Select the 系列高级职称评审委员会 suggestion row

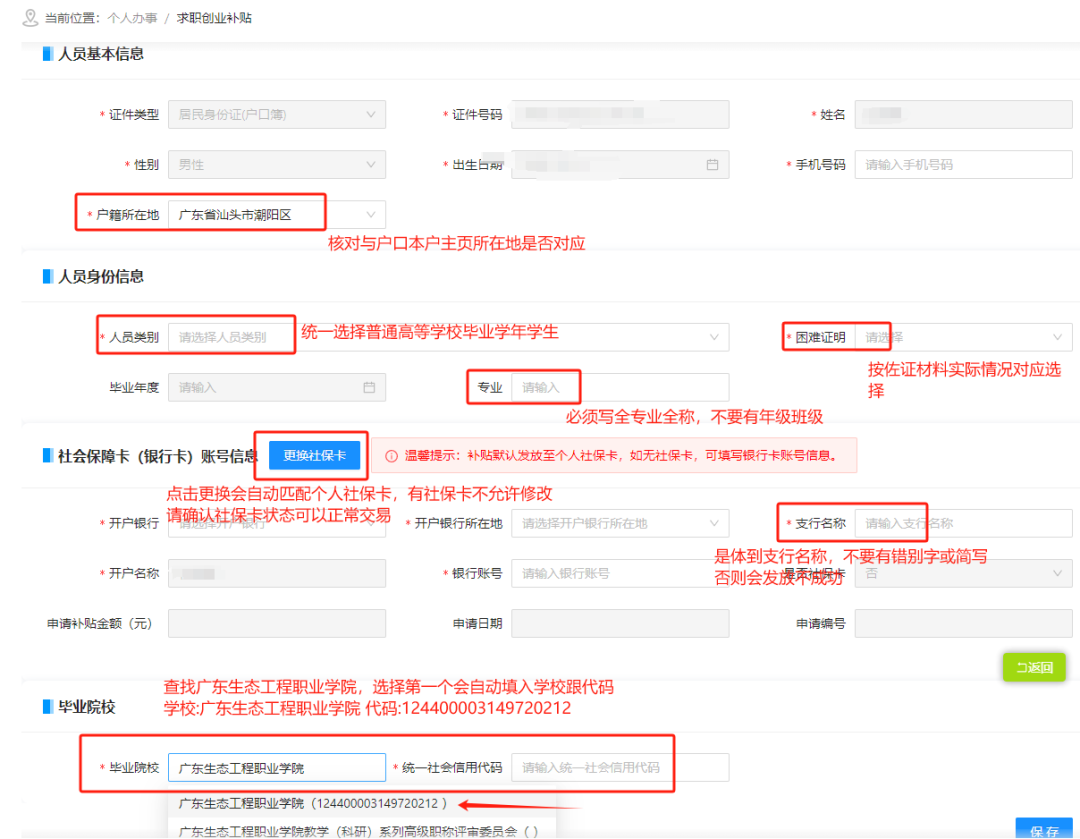point(362,830)
